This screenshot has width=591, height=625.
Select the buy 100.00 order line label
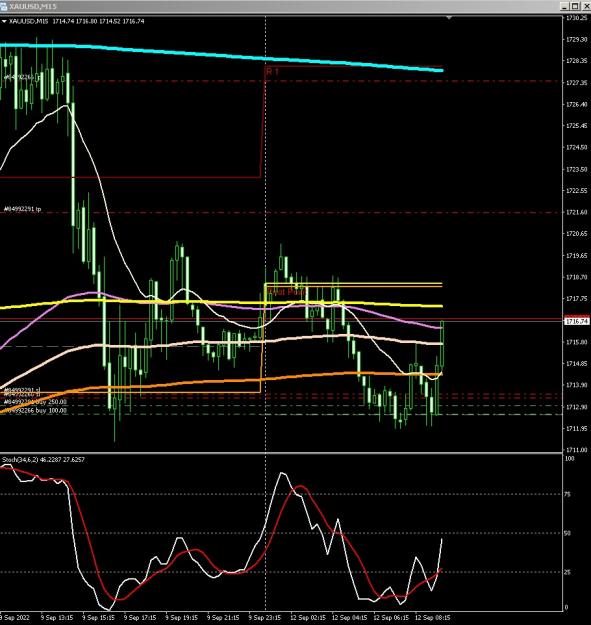pos(35,410)
